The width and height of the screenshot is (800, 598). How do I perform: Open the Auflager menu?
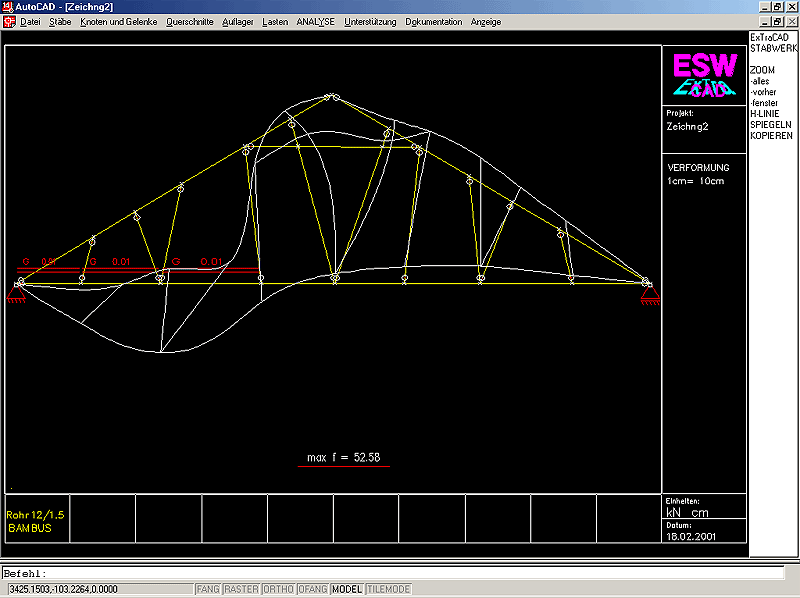[238, 22]
